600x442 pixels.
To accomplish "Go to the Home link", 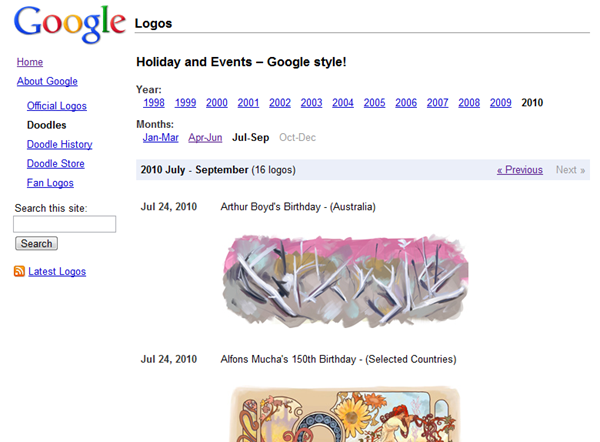I will click(x=30, y=62).
